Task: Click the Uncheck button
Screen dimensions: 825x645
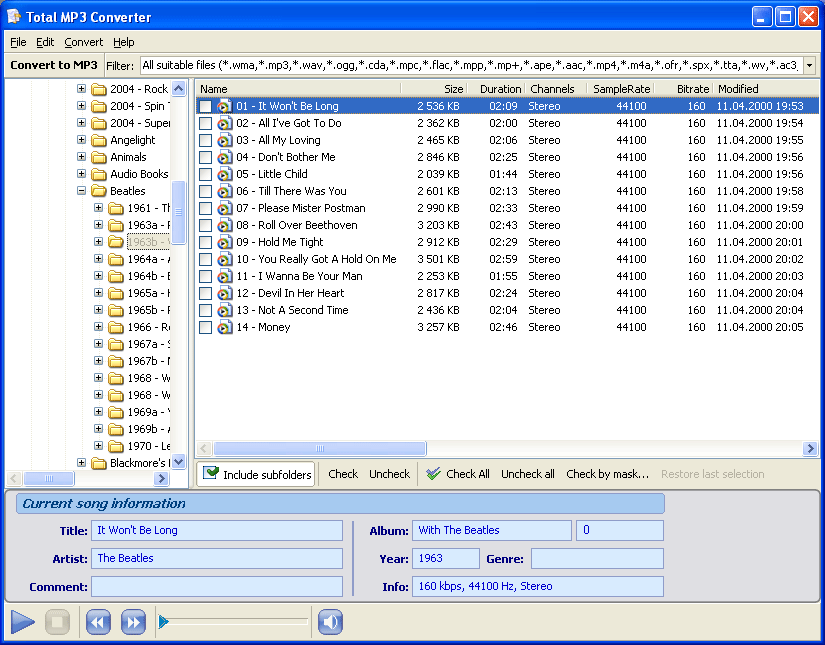Action: (x=389, y=474)
